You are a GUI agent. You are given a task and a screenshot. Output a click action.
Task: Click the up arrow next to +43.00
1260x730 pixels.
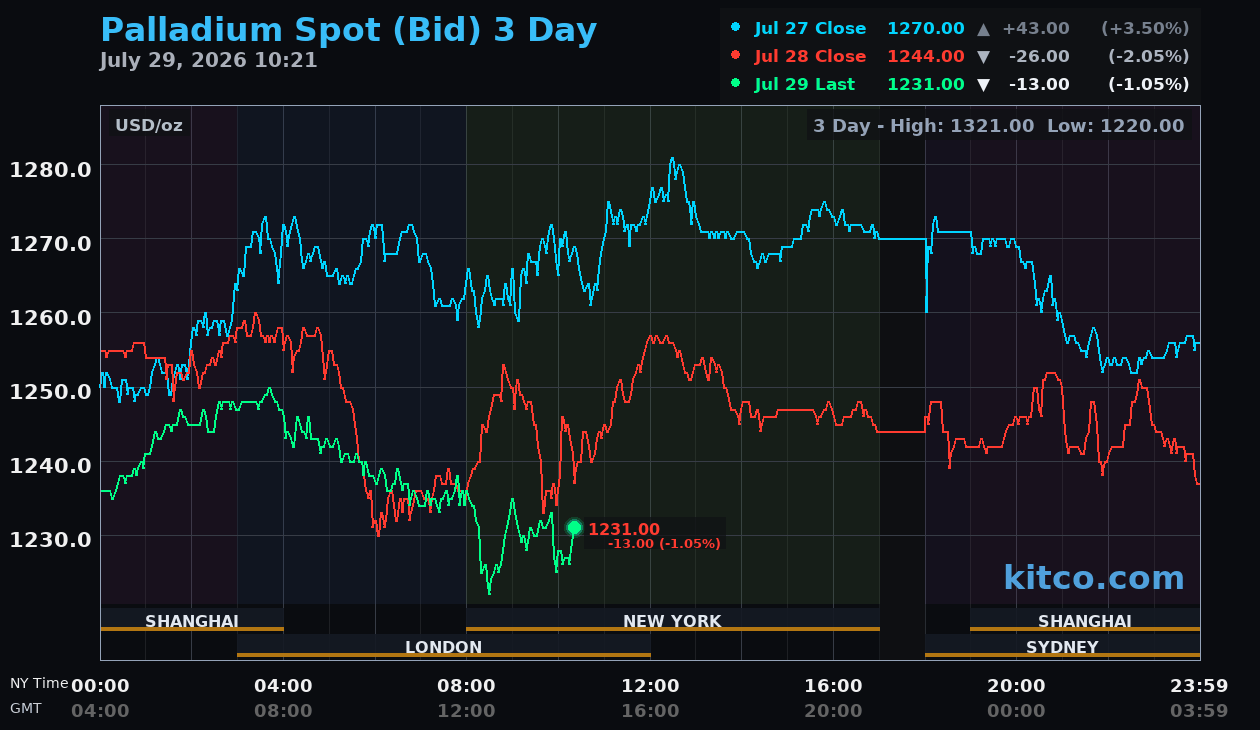coord(983,29)
